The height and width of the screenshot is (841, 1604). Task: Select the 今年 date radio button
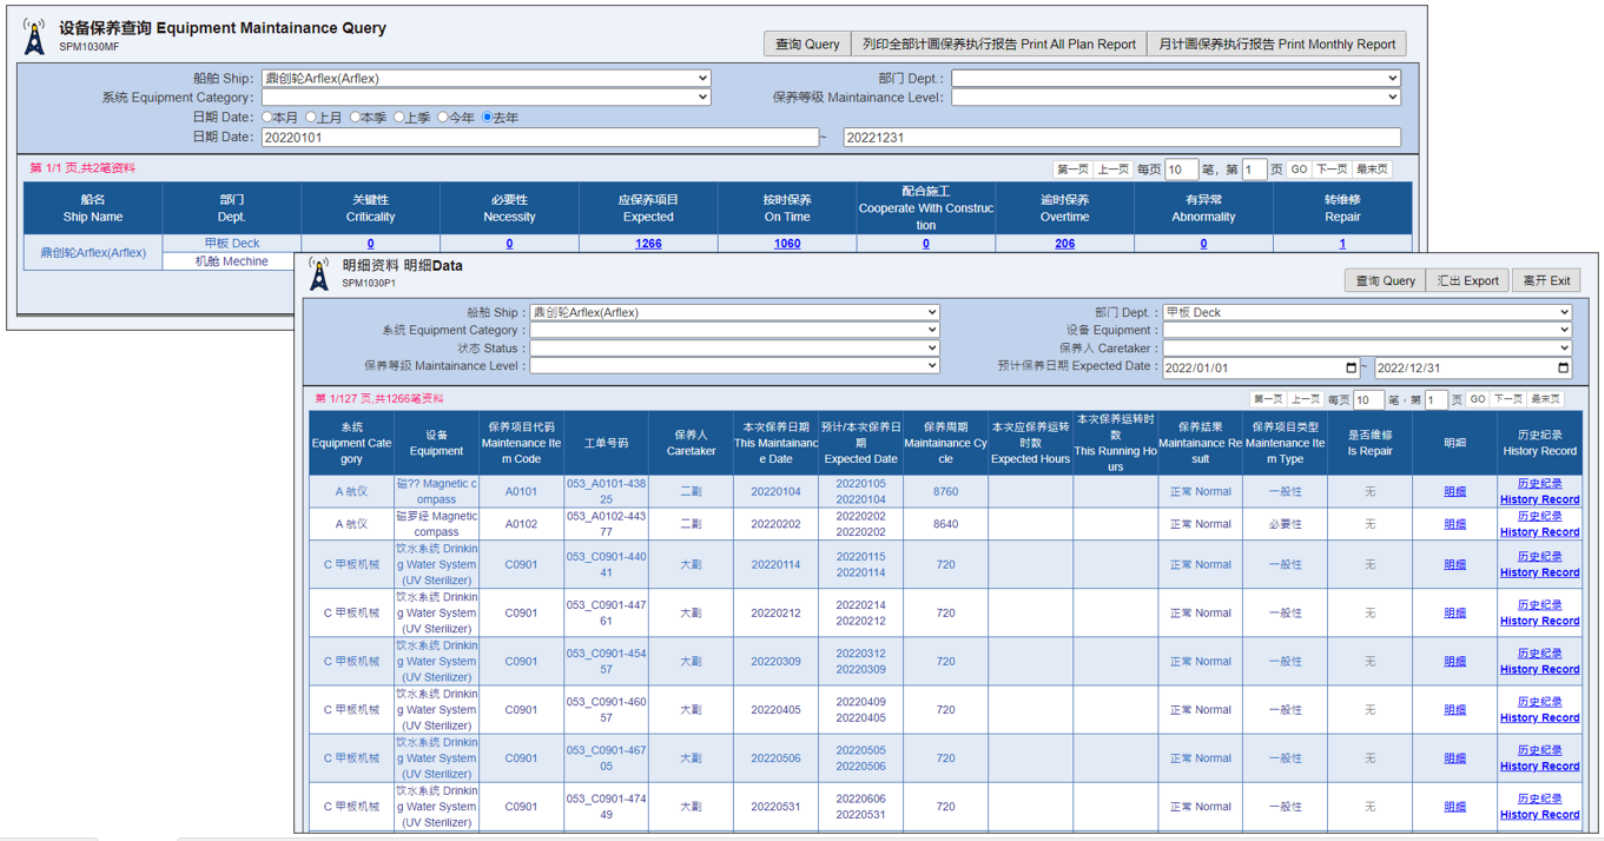[x=443, y=117]
